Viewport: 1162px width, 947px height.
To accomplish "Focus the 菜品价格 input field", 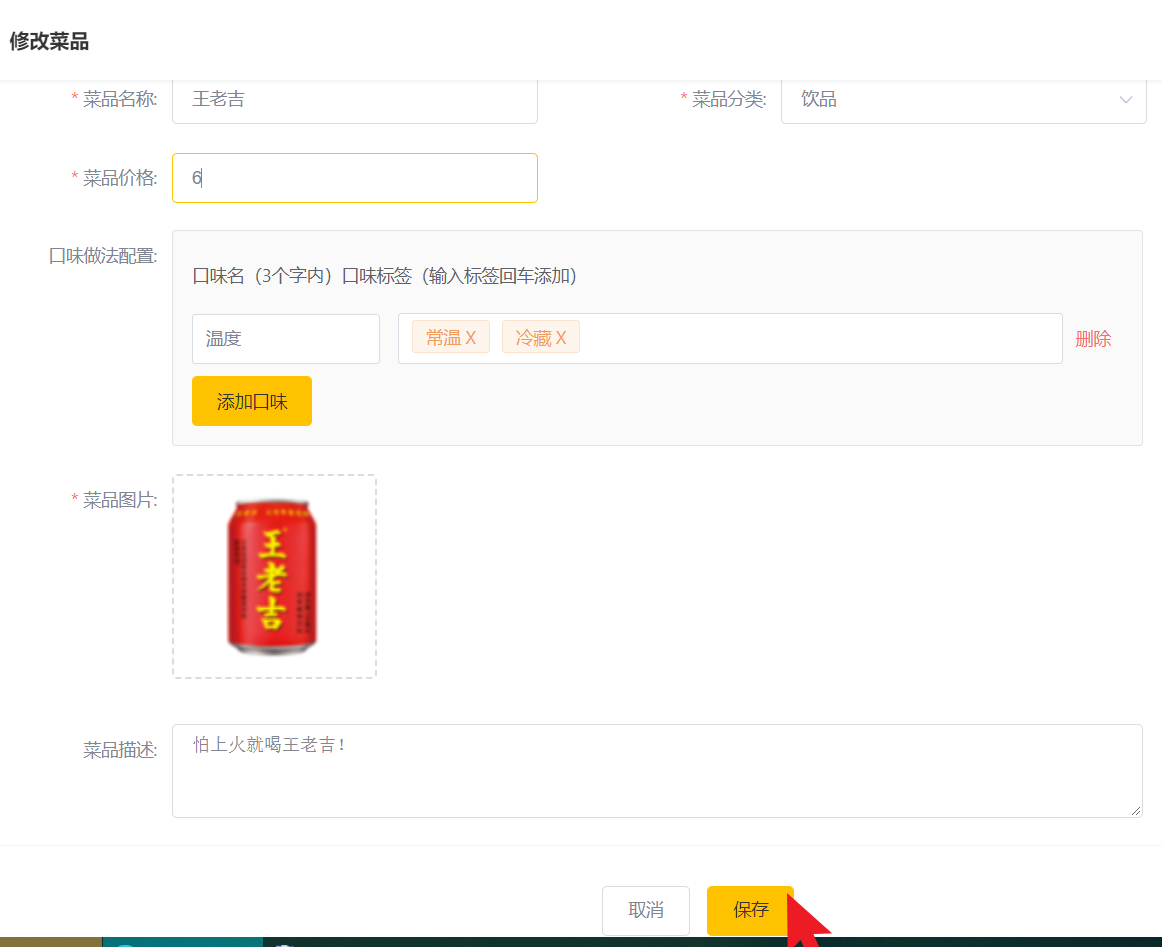I will point(354,178).
